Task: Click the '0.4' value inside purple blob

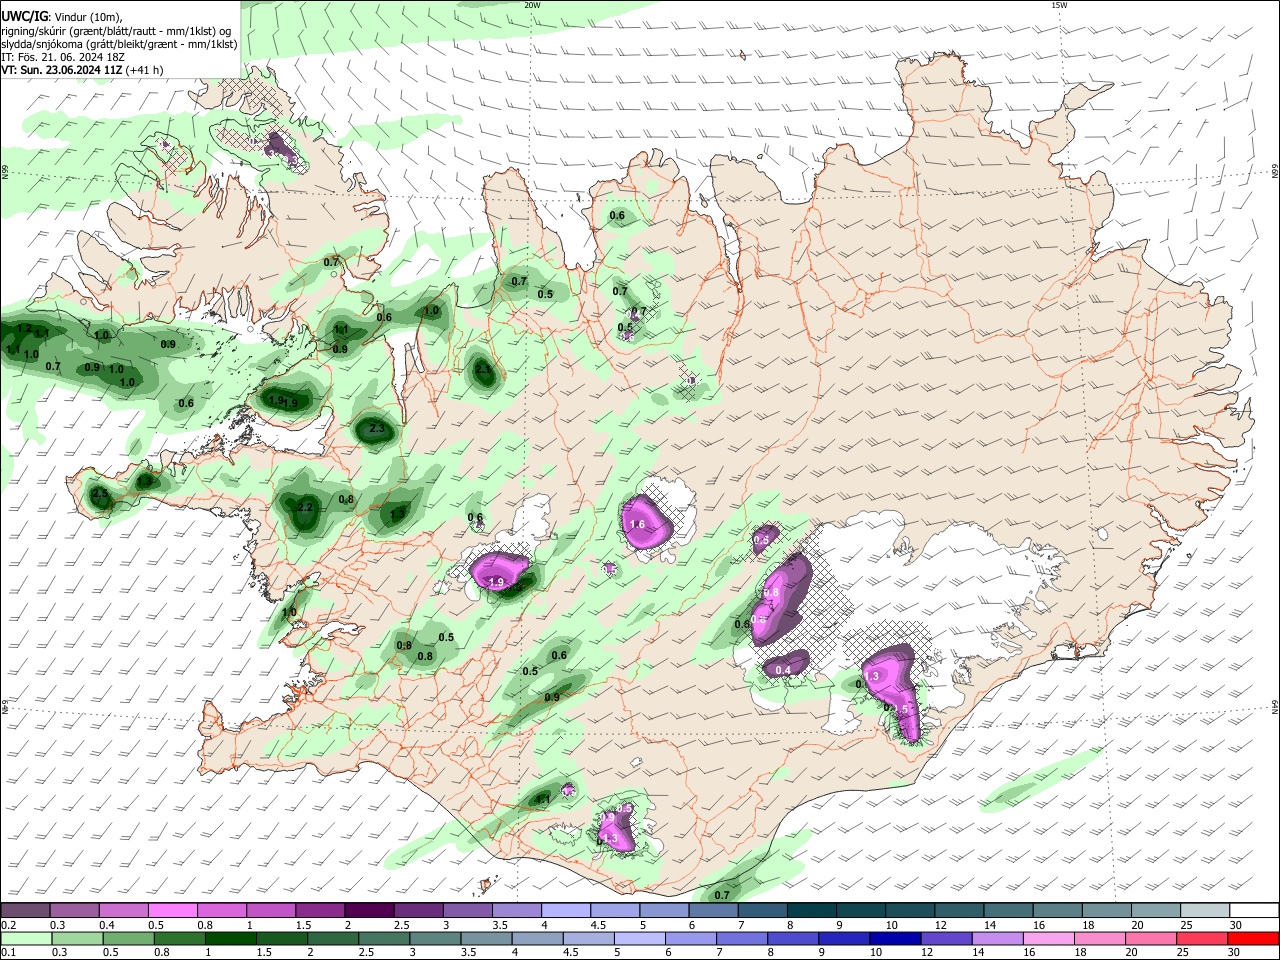Action: (x=783, y=670)
